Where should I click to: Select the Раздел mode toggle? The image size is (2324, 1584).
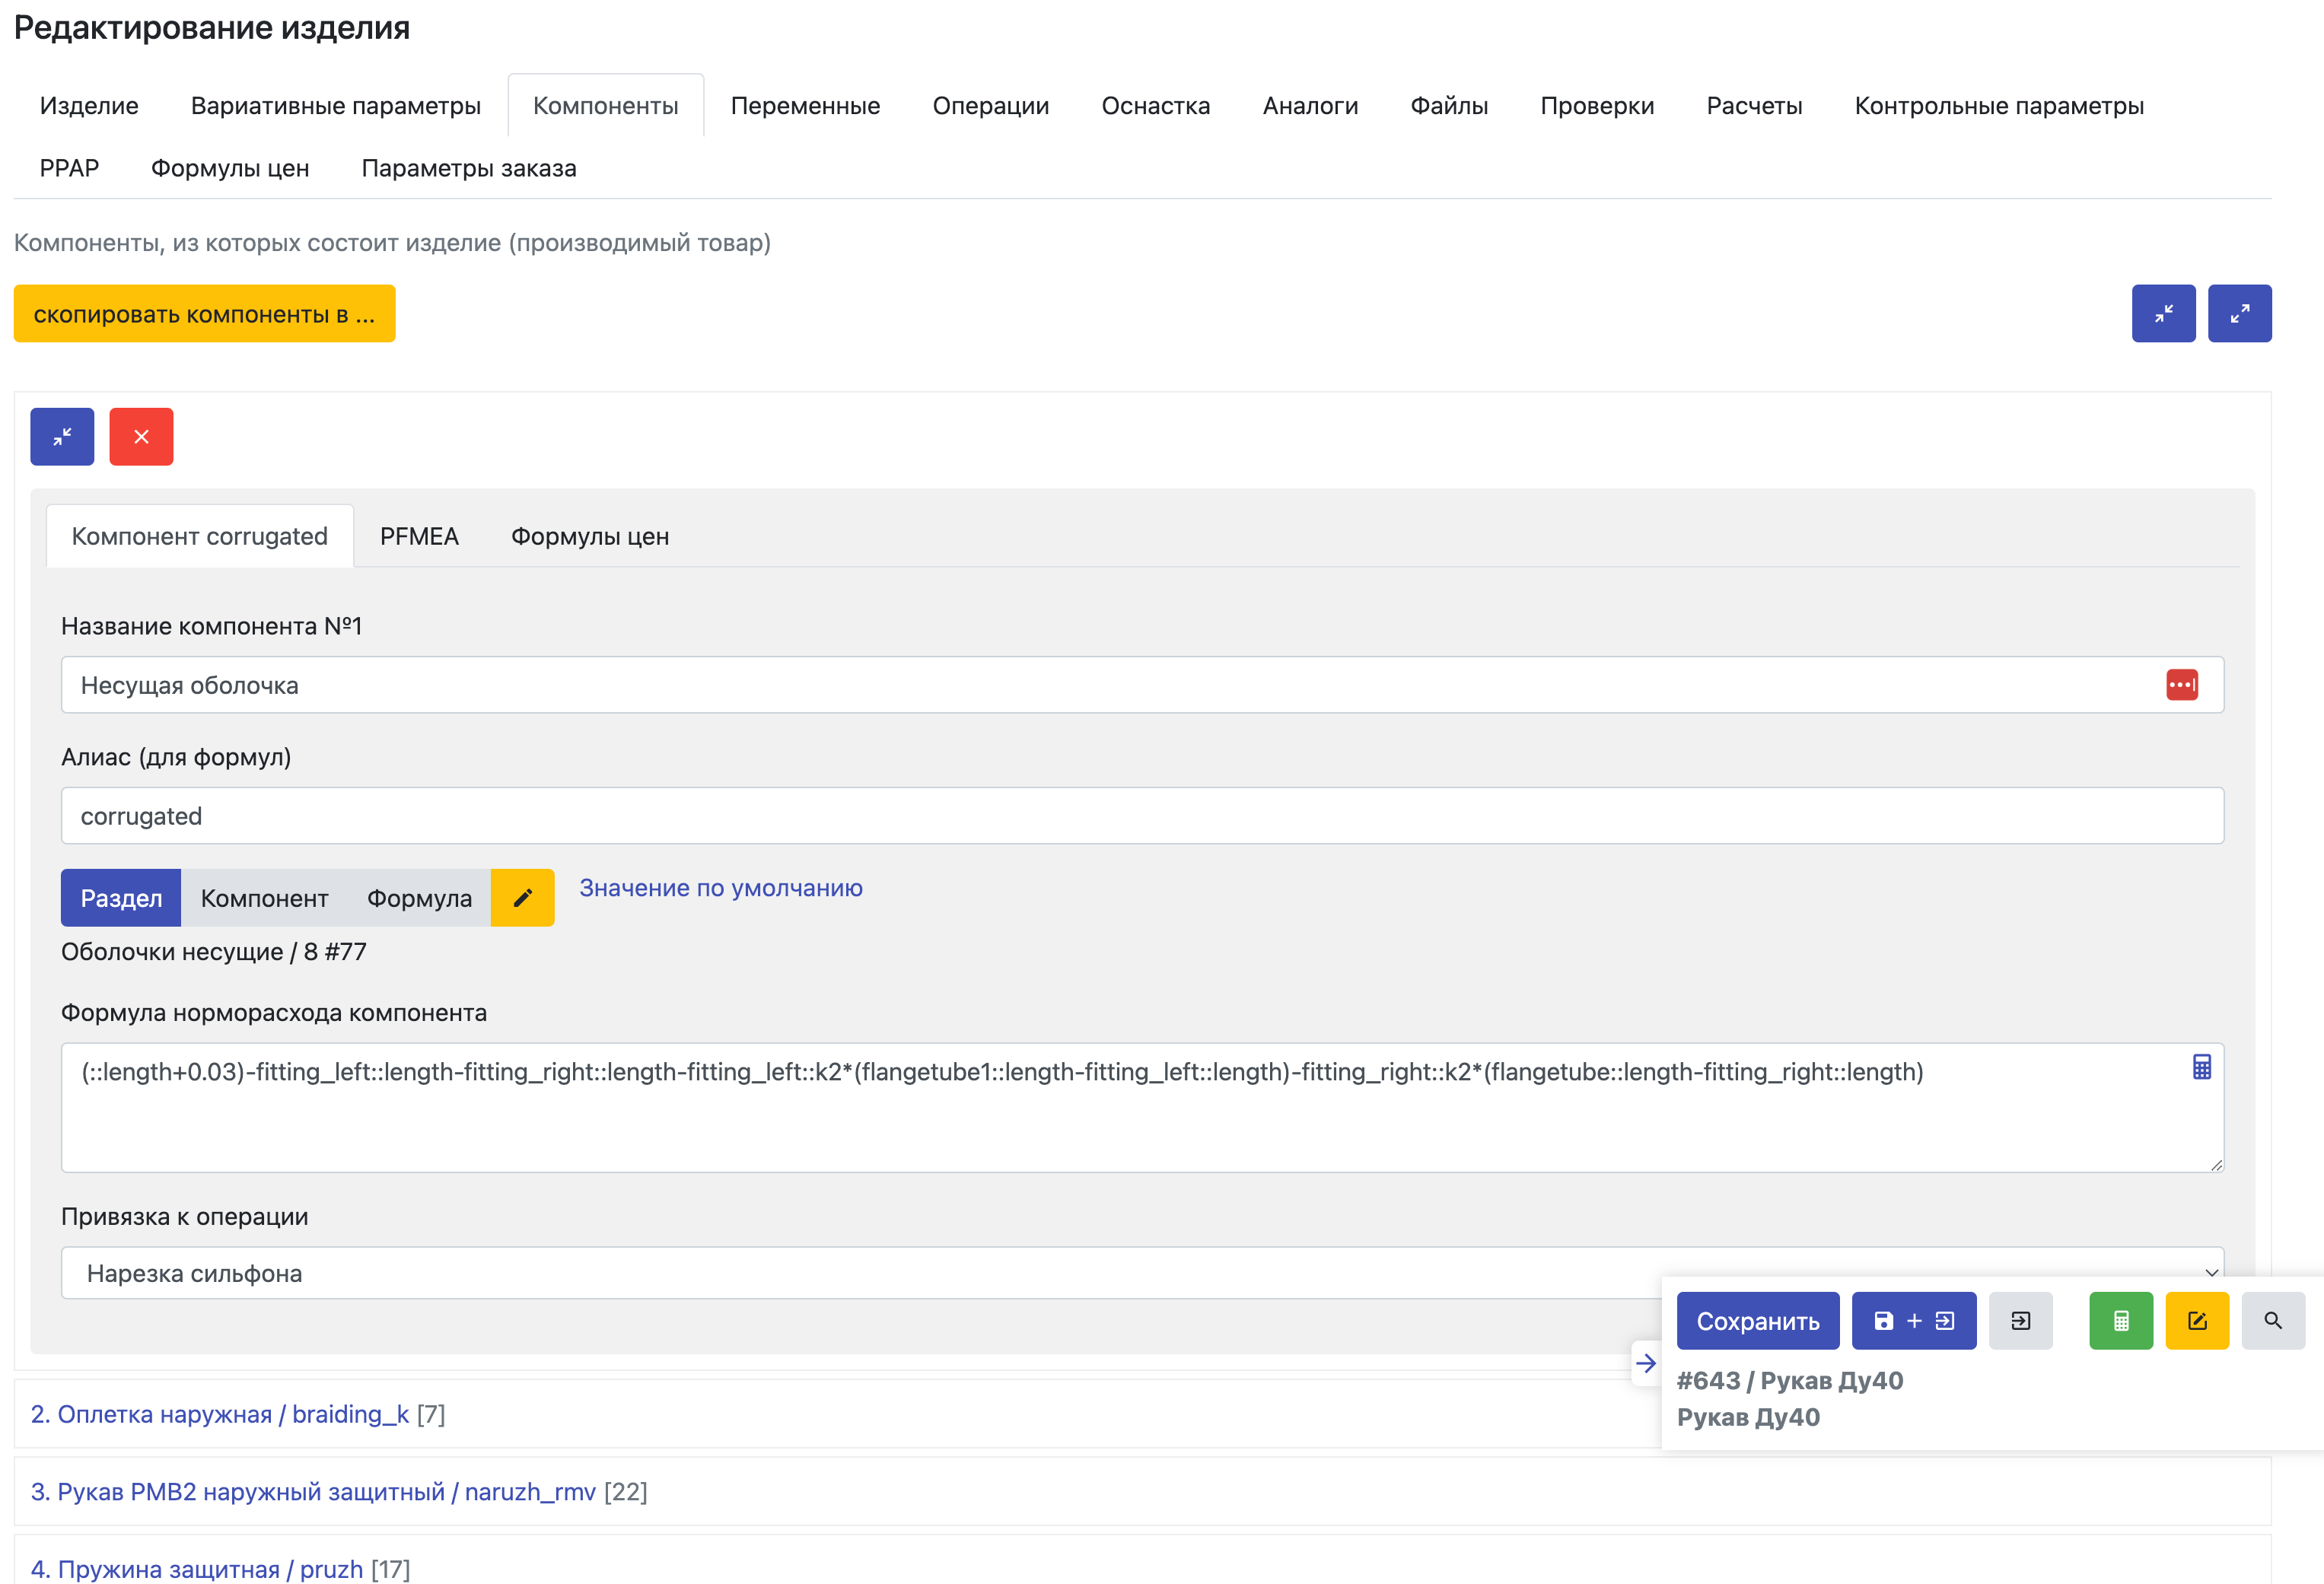click(x=121, y=897)
